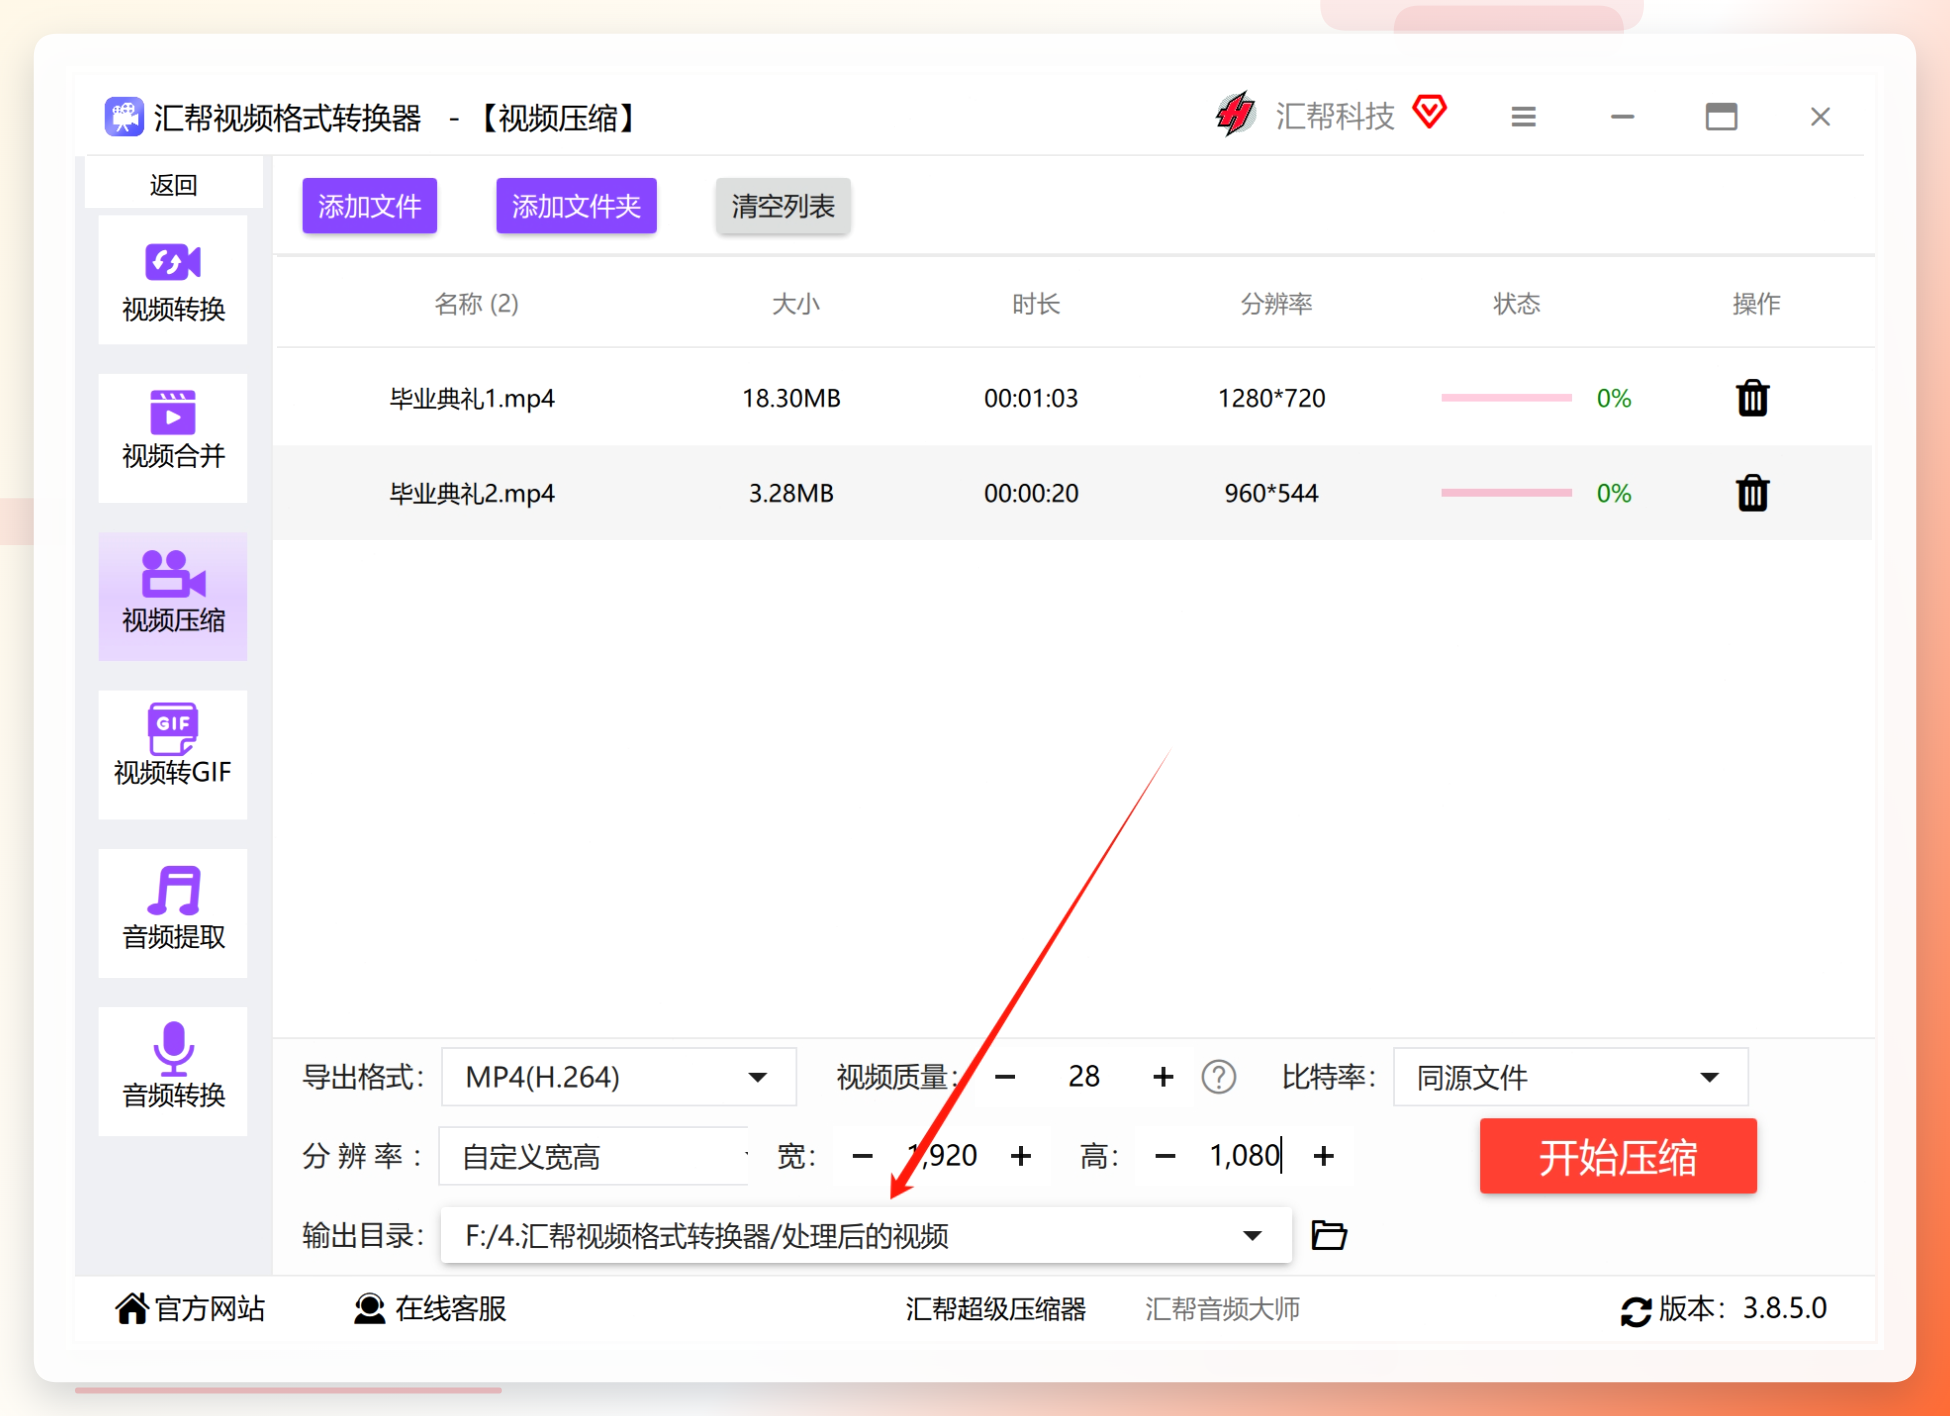
Task: Select the 毕业典礼2.mp4 file name
Action: pos(471,493)
